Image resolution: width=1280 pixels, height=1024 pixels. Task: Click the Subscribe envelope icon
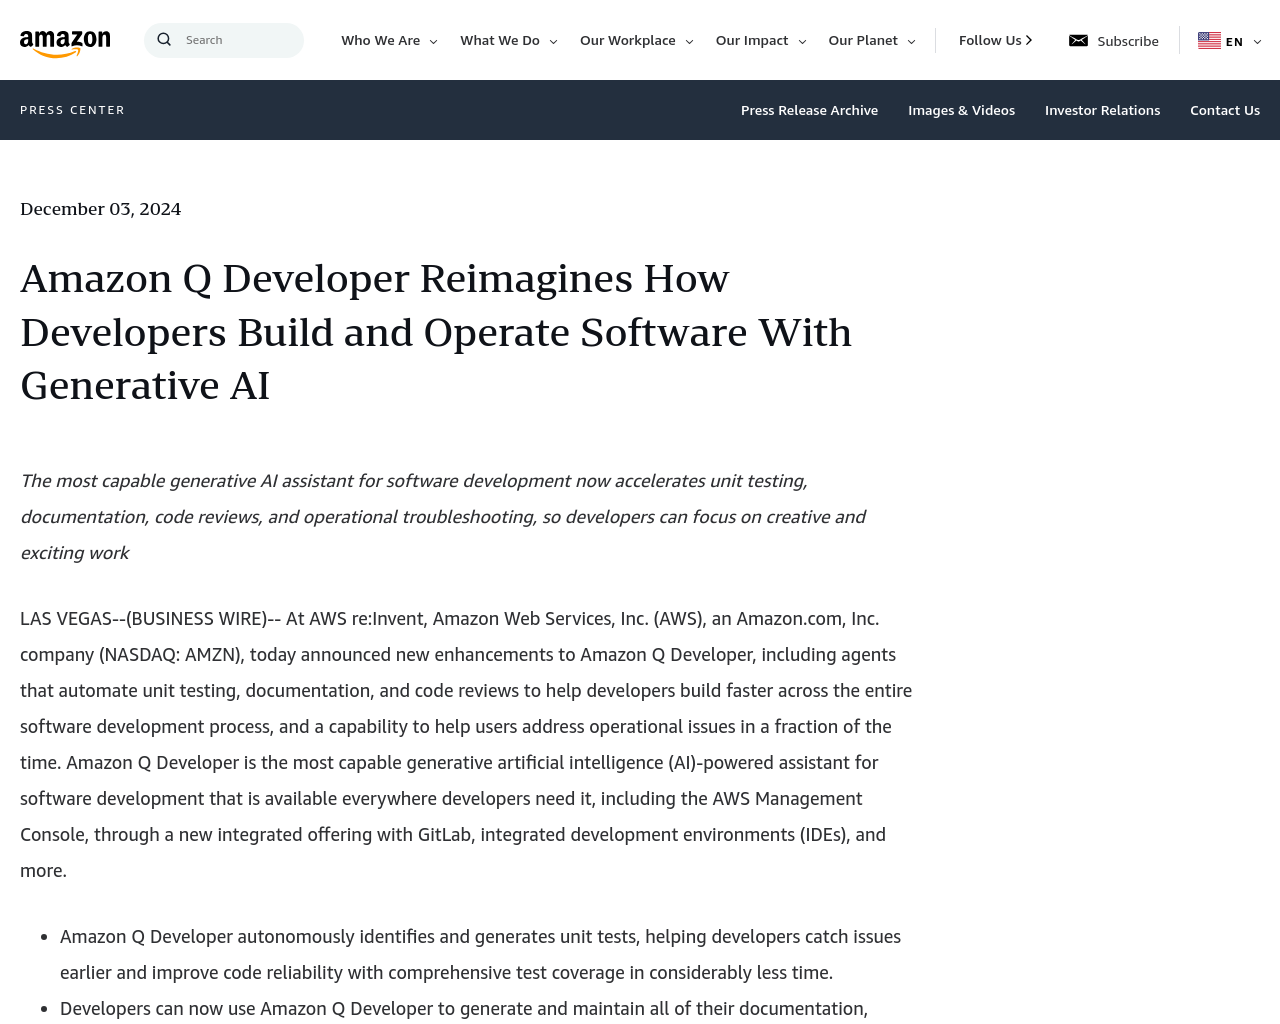(x=1078, y=40)
